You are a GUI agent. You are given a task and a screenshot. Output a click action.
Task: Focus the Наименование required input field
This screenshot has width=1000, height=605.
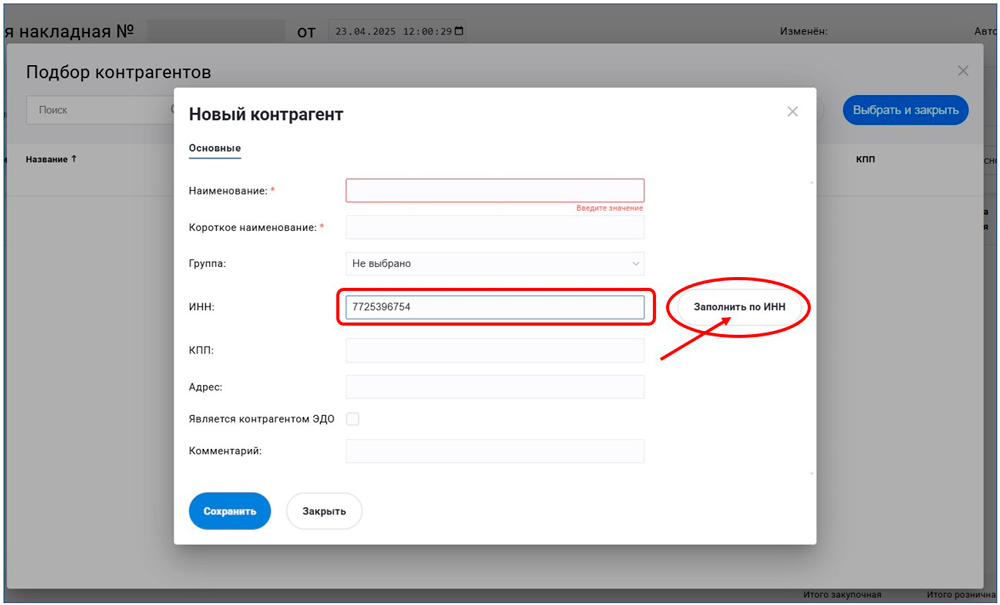pyautogui.click(x=495, y=190)
